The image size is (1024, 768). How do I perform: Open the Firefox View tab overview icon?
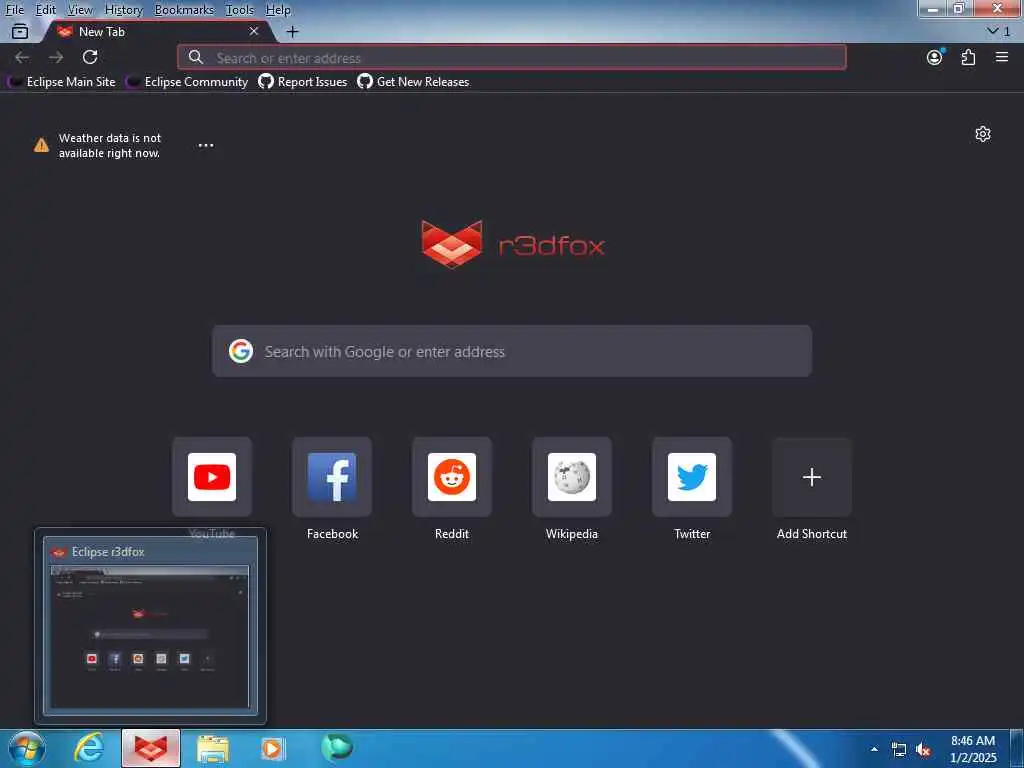20,31
